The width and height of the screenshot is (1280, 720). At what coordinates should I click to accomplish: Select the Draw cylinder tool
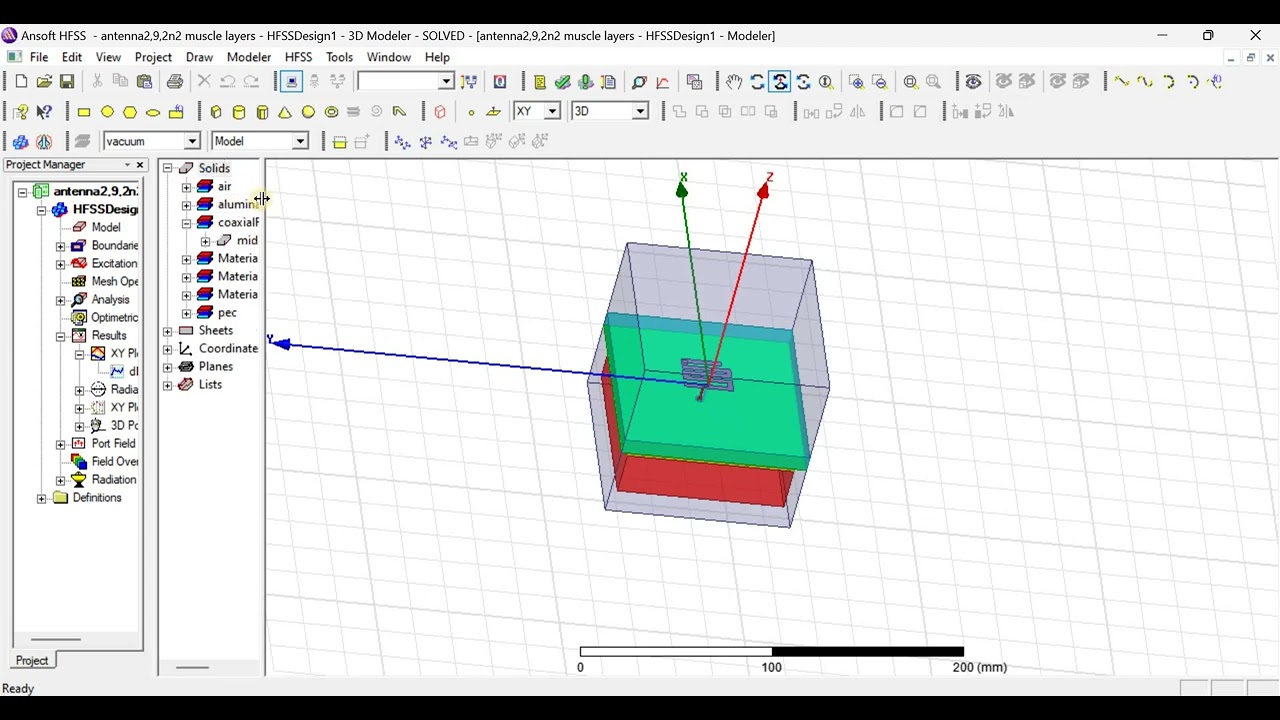(239, 112)
